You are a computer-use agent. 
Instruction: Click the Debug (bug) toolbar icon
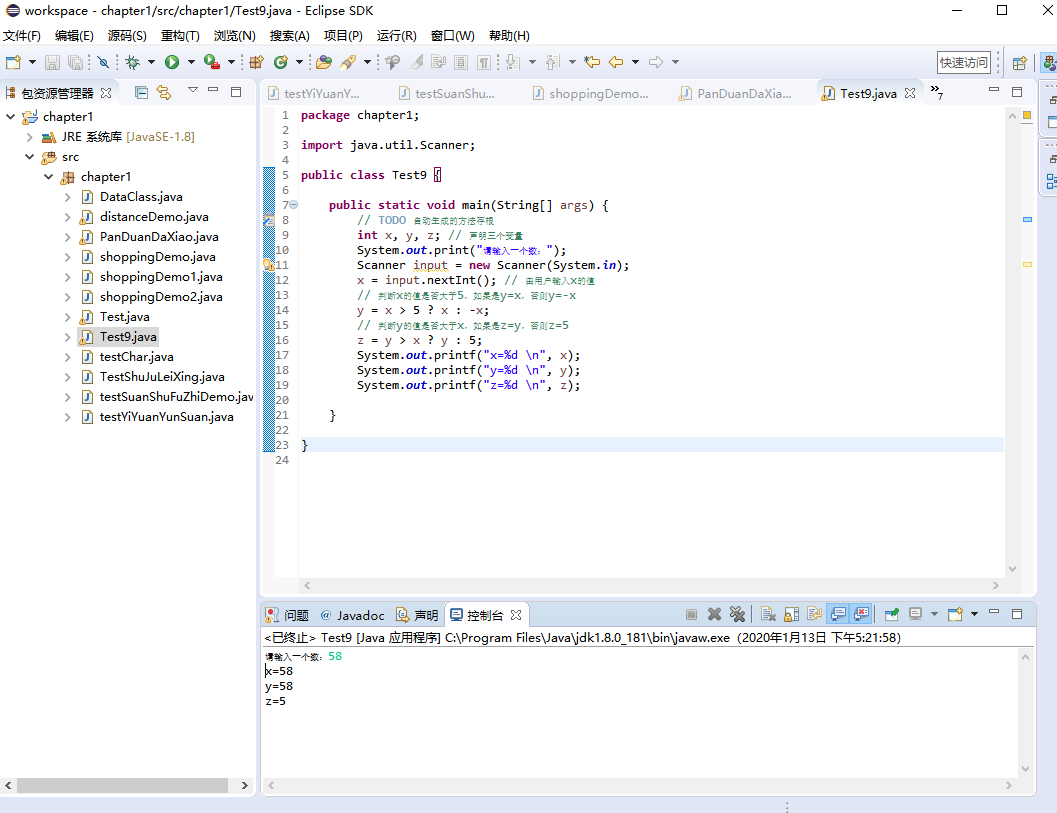[132, 62]
